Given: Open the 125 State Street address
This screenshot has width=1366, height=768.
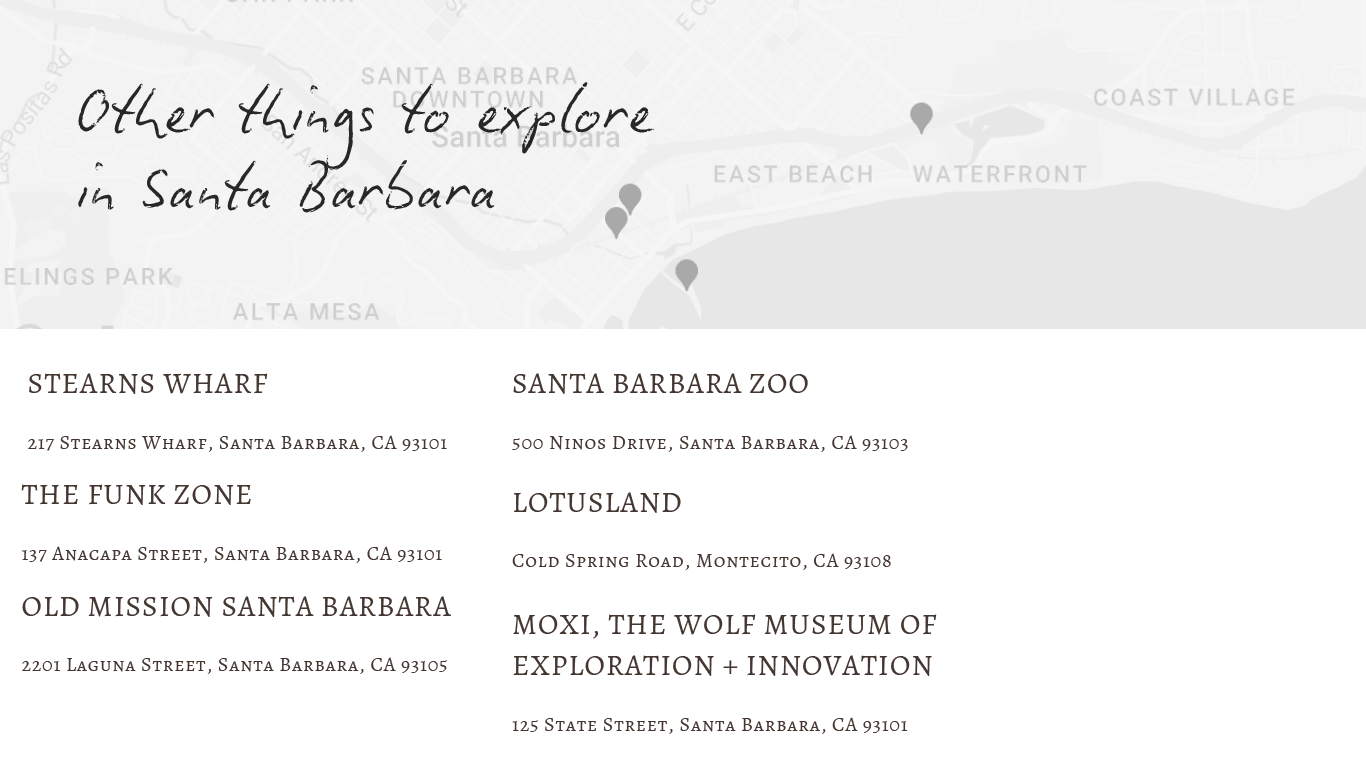Looking at the screenshot, I should (x=710, y=725).
